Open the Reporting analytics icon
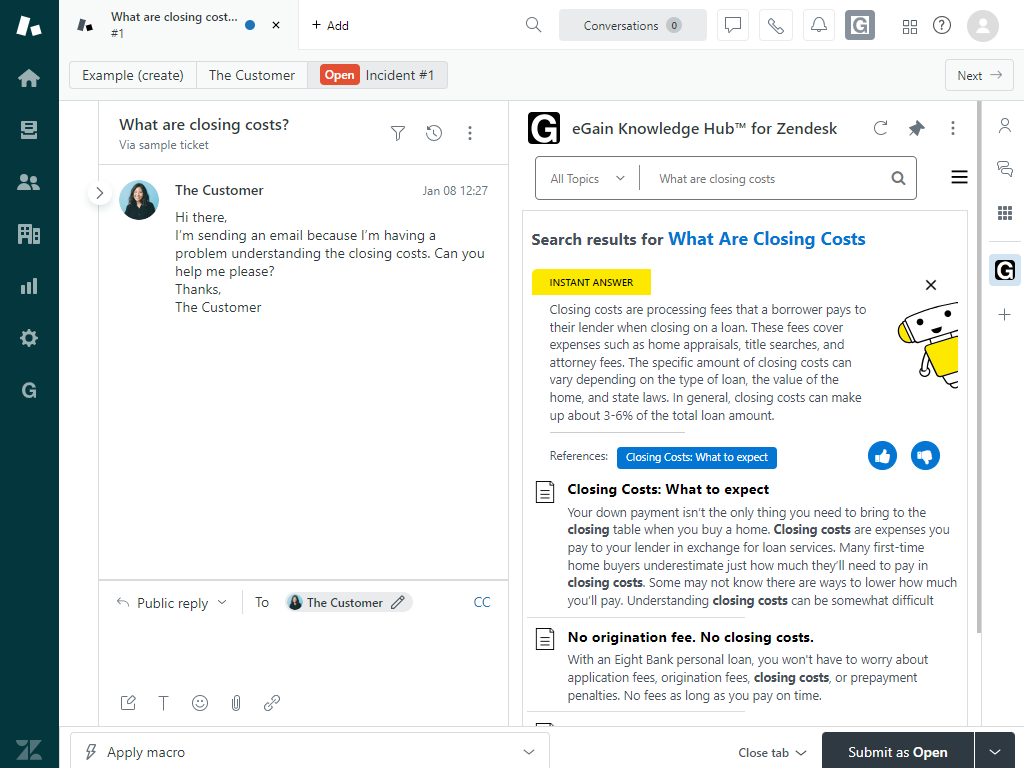This screenshot has height=768, width=1024. click(x=29, y=286)
